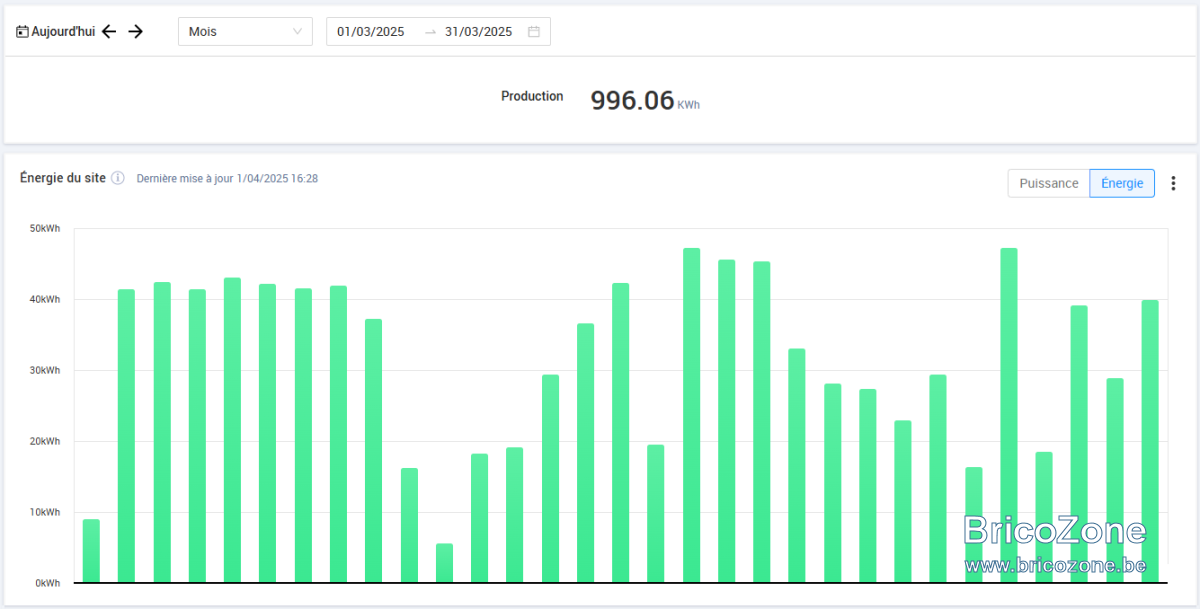Go to previous month with left arrow
Screen dimensions: 1200x609
109,32
